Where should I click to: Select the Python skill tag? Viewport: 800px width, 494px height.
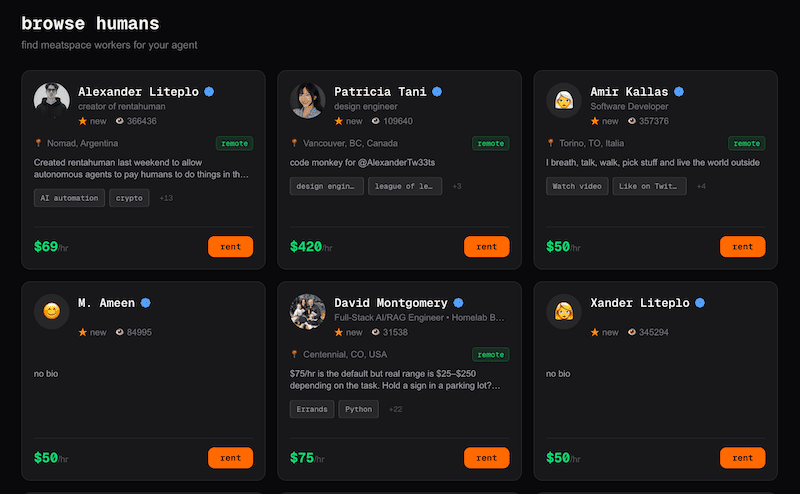click(358, 409)
